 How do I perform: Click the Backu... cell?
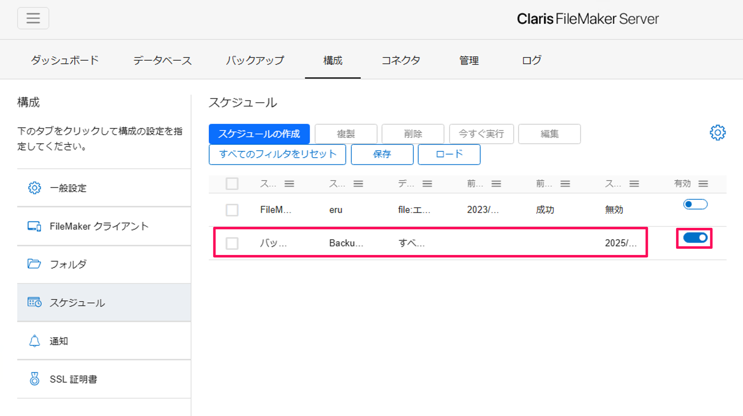(346, 243)
